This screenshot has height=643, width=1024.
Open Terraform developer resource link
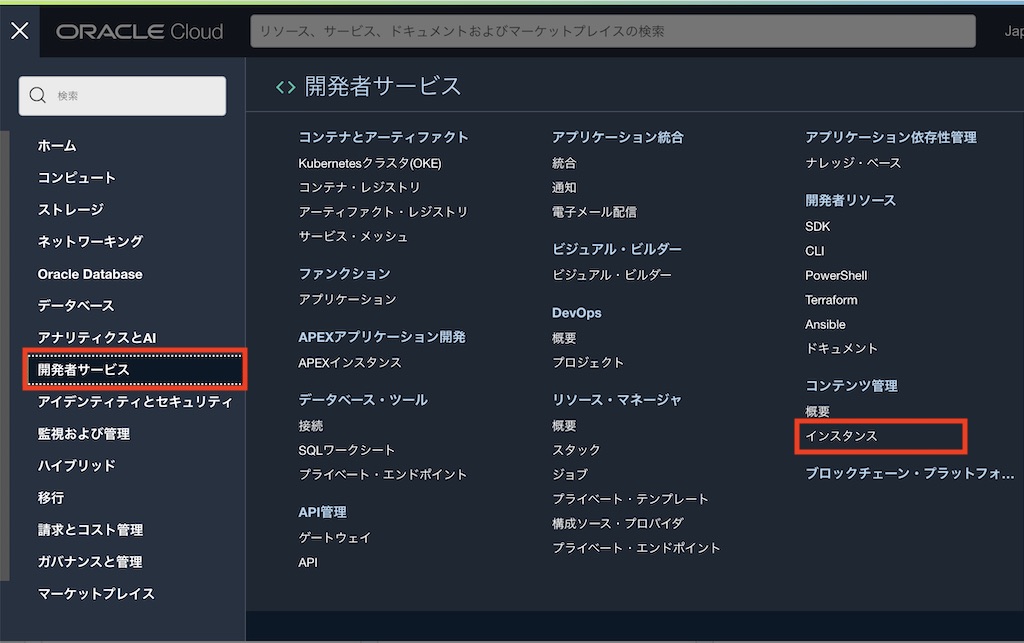tap(831, 300)
